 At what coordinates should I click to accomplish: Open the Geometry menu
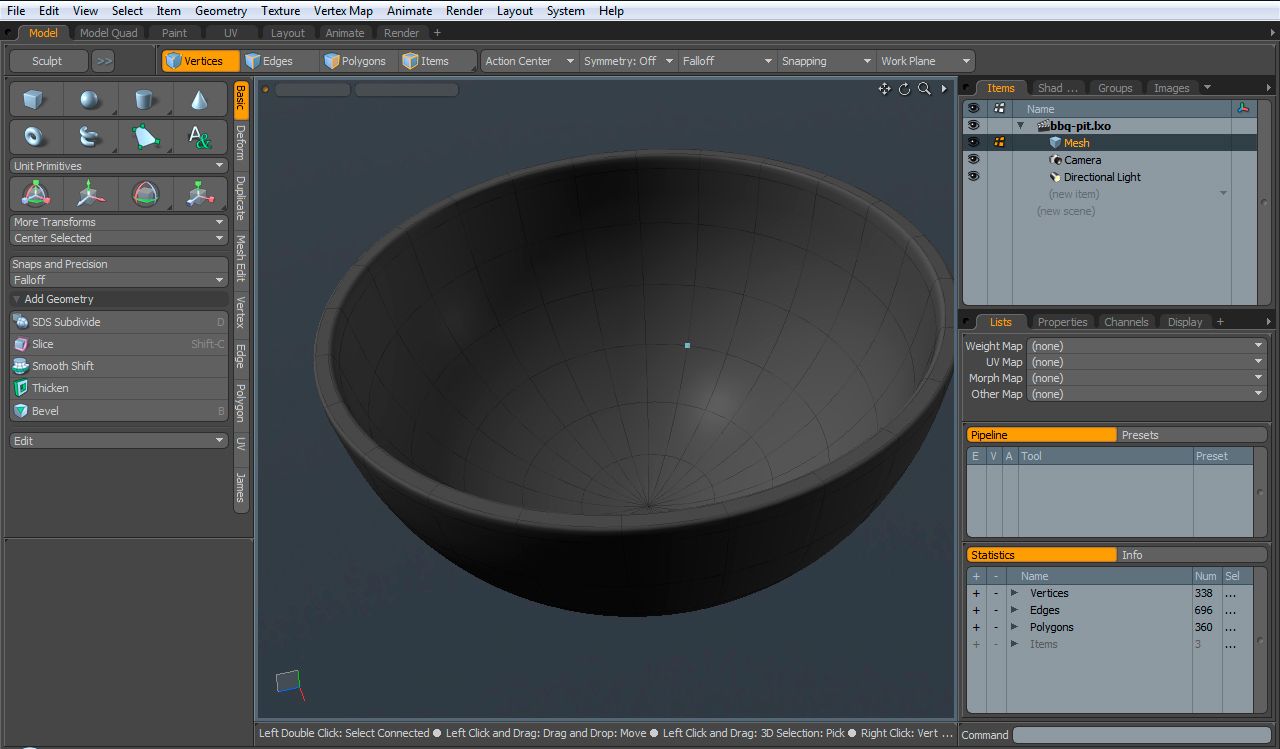pyautogui.click(x=220, y=11)
